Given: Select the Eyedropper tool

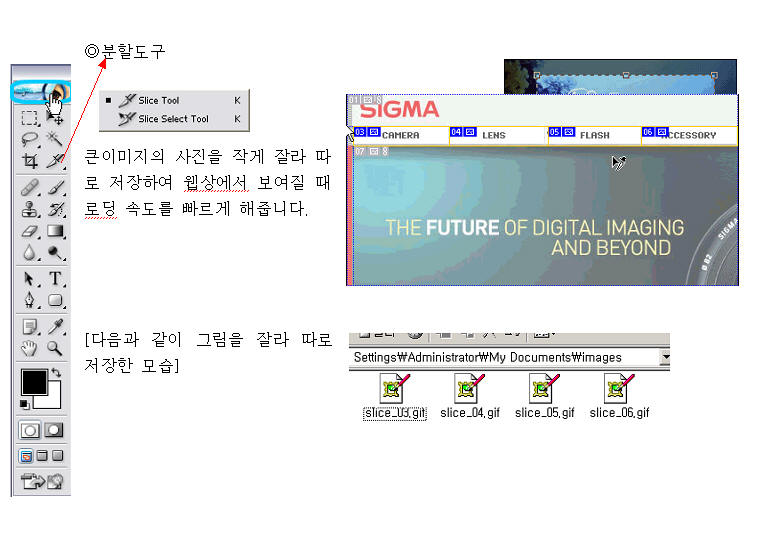Looking at the screenshot, I should (x=55, y=326).
